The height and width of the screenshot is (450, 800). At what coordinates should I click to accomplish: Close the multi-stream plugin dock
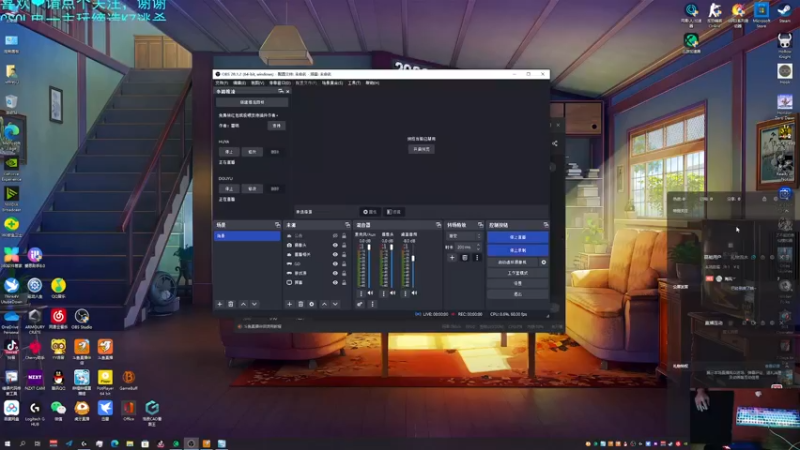288,91
